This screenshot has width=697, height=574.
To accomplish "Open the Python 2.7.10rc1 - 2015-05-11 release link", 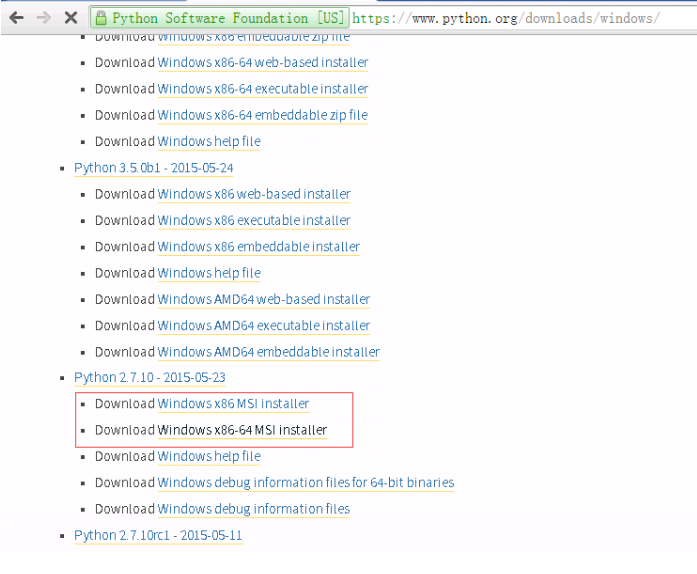I will point(158,535).
